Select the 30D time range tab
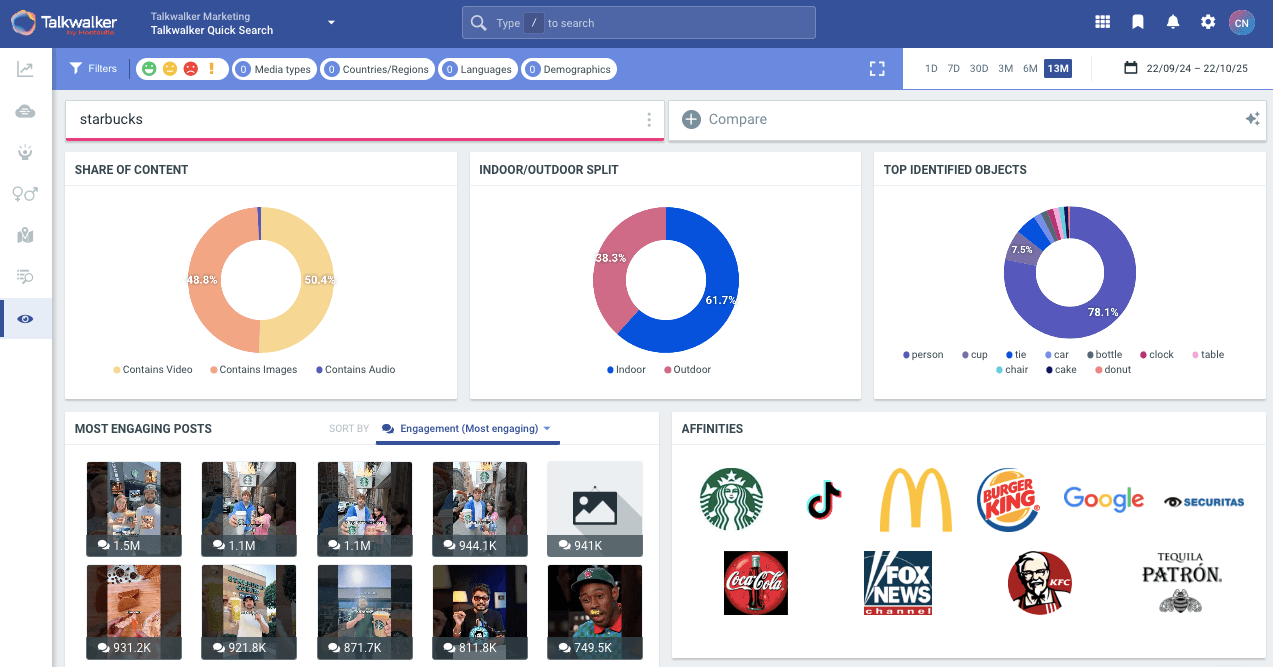The width and height of the screenshot is (1273, 667). [979, 69]
